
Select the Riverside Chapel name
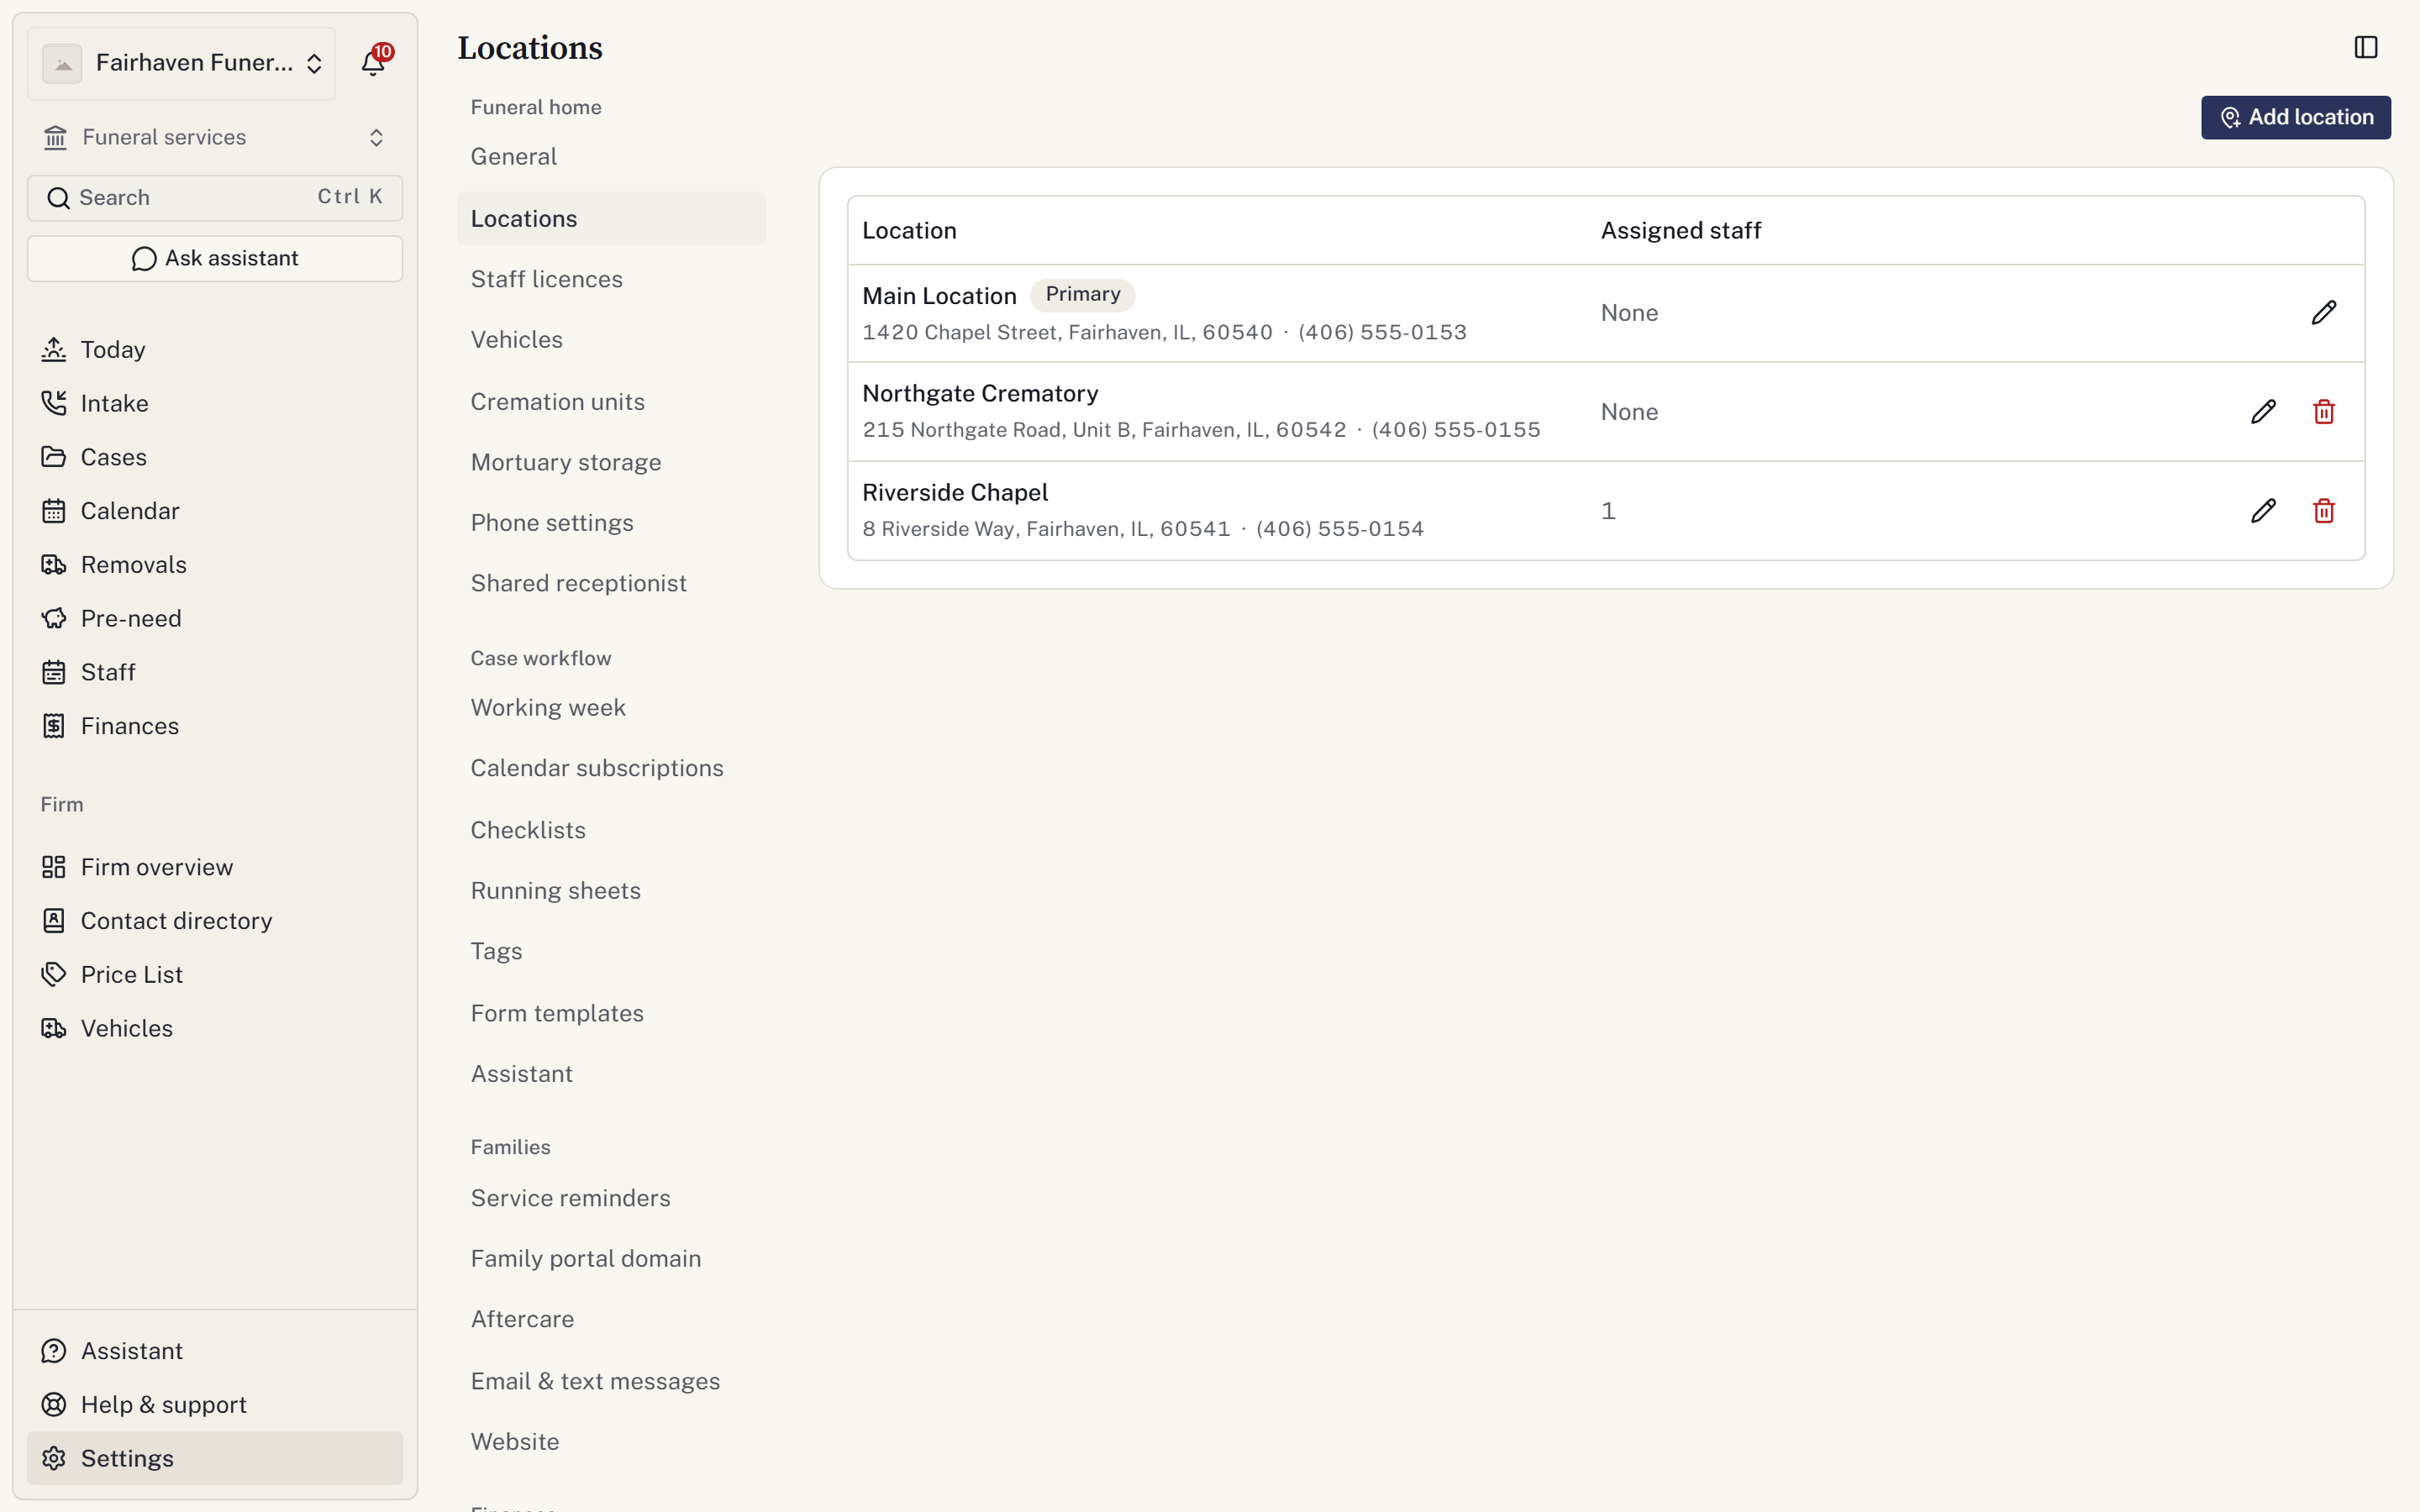coord(955,493)
